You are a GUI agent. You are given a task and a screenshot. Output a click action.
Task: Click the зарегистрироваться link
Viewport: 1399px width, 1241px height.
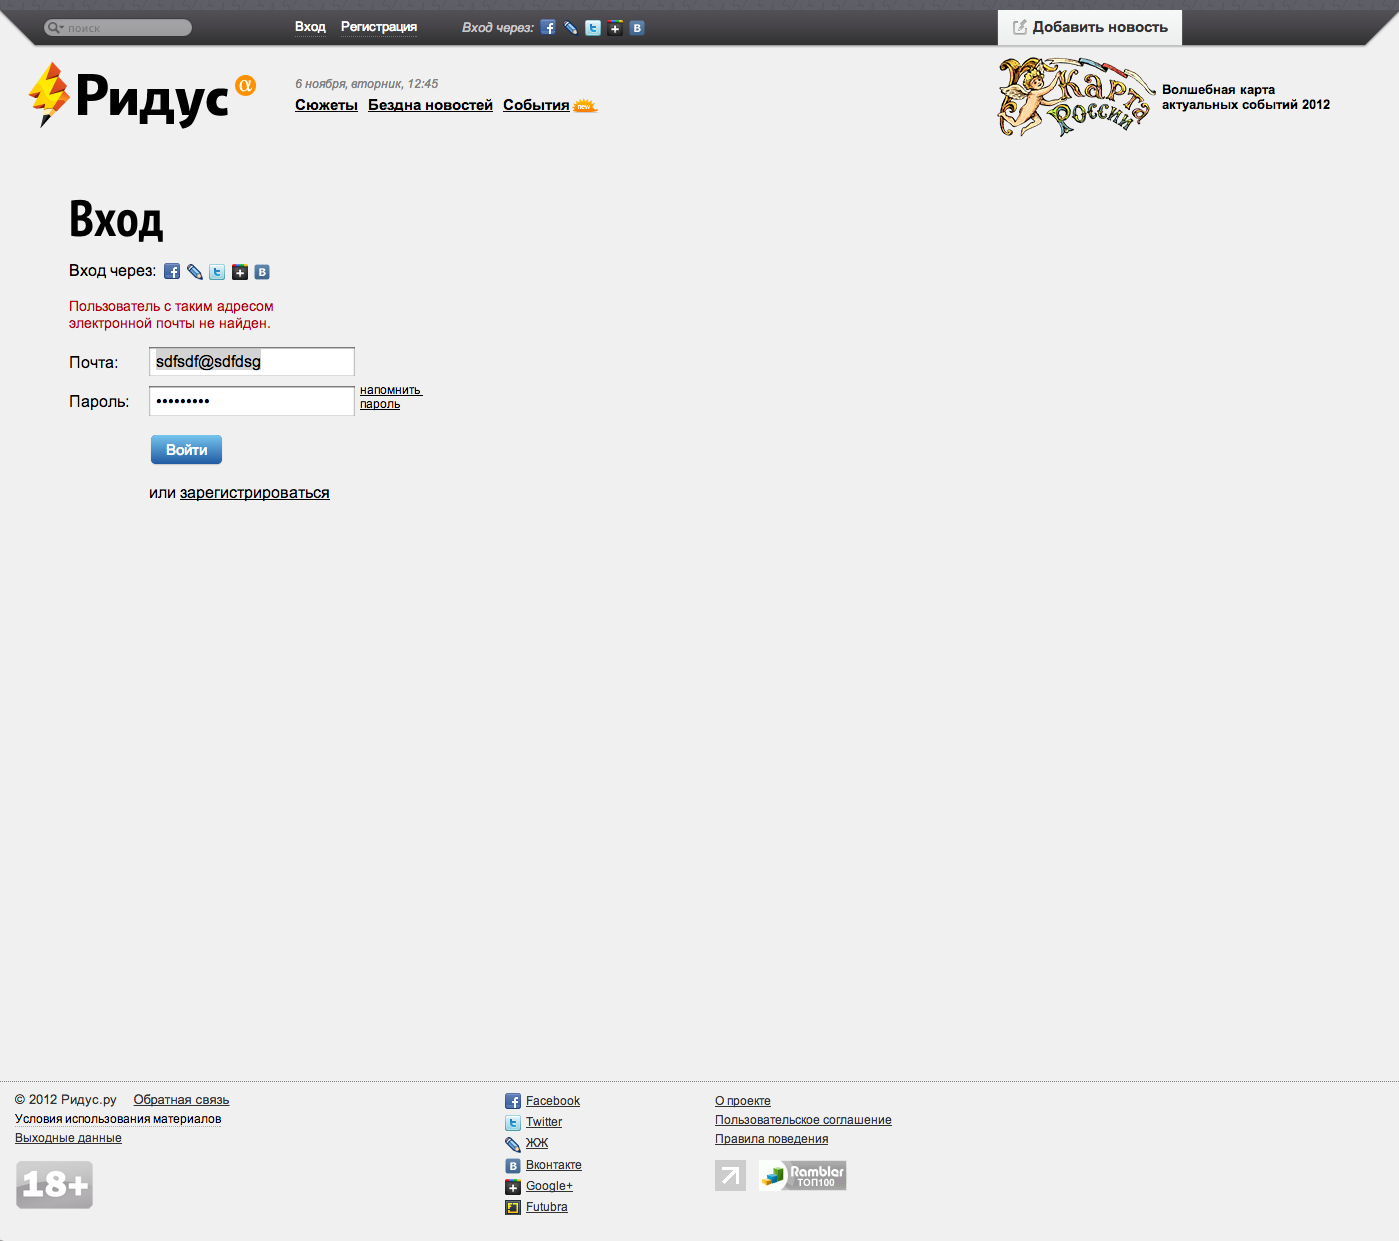(254, 493)
